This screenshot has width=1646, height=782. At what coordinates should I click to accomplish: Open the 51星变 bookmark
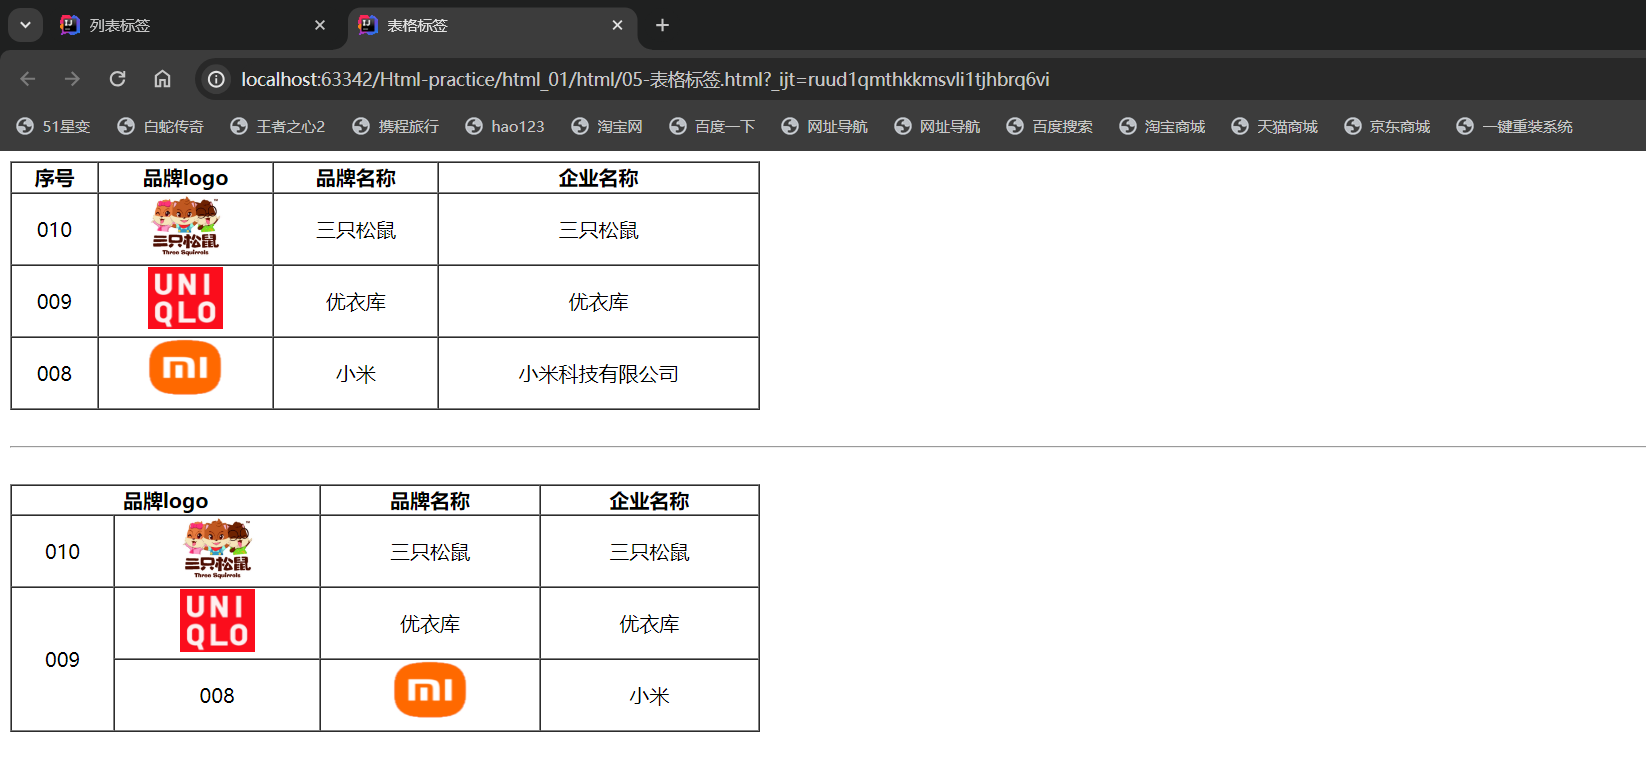coord(54,126)
